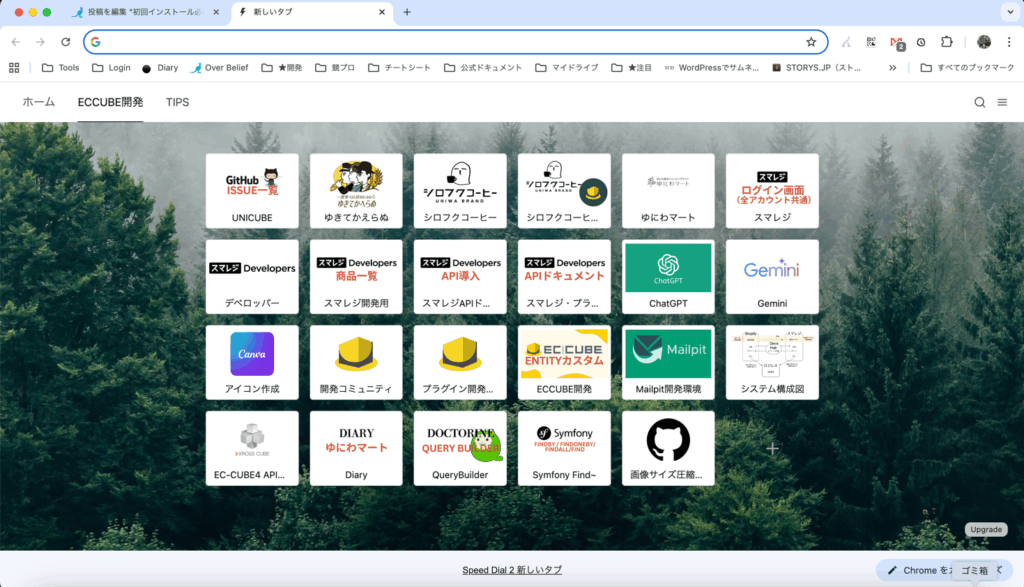The width and height of the screenshot is (1024, 587).
Task: Add a new dial with plus sign
Action: 772,448
